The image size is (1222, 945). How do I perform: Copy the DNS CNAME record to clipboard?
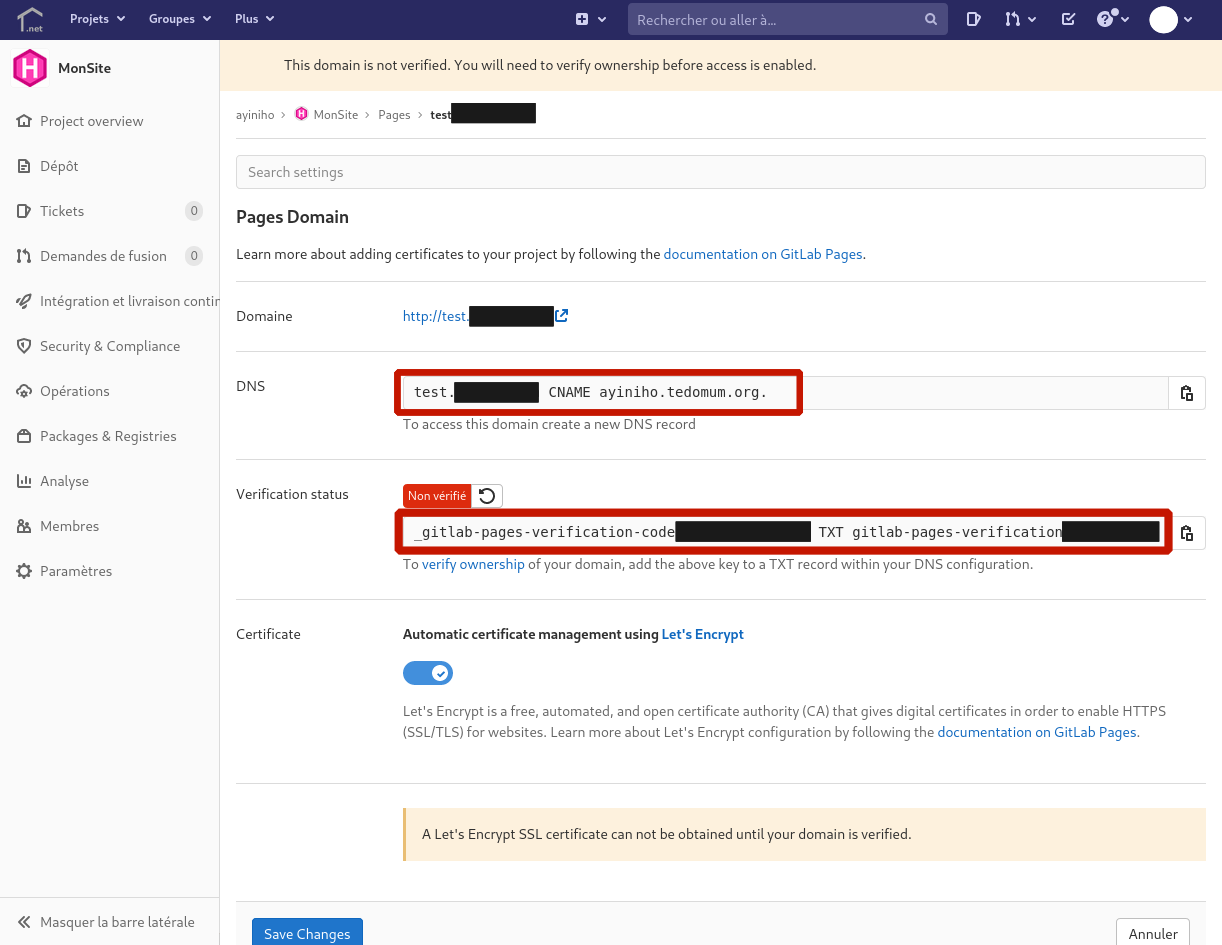coord(1186,393)
